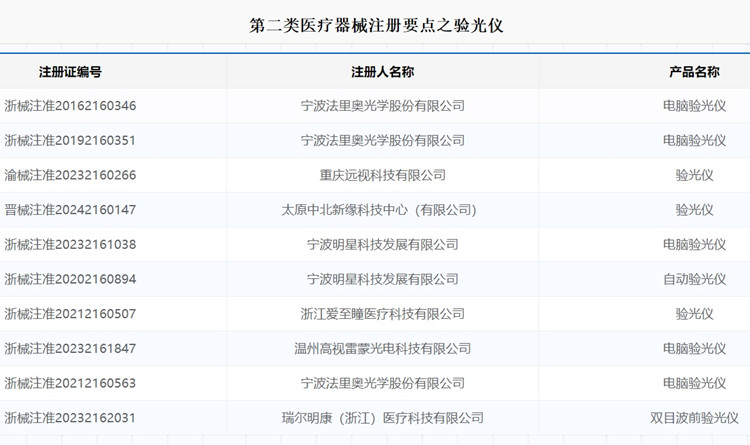Click the 注册证编号 column header
Image resolution: width=750 pixels, height=445 pixels.
tap(70, 72)
